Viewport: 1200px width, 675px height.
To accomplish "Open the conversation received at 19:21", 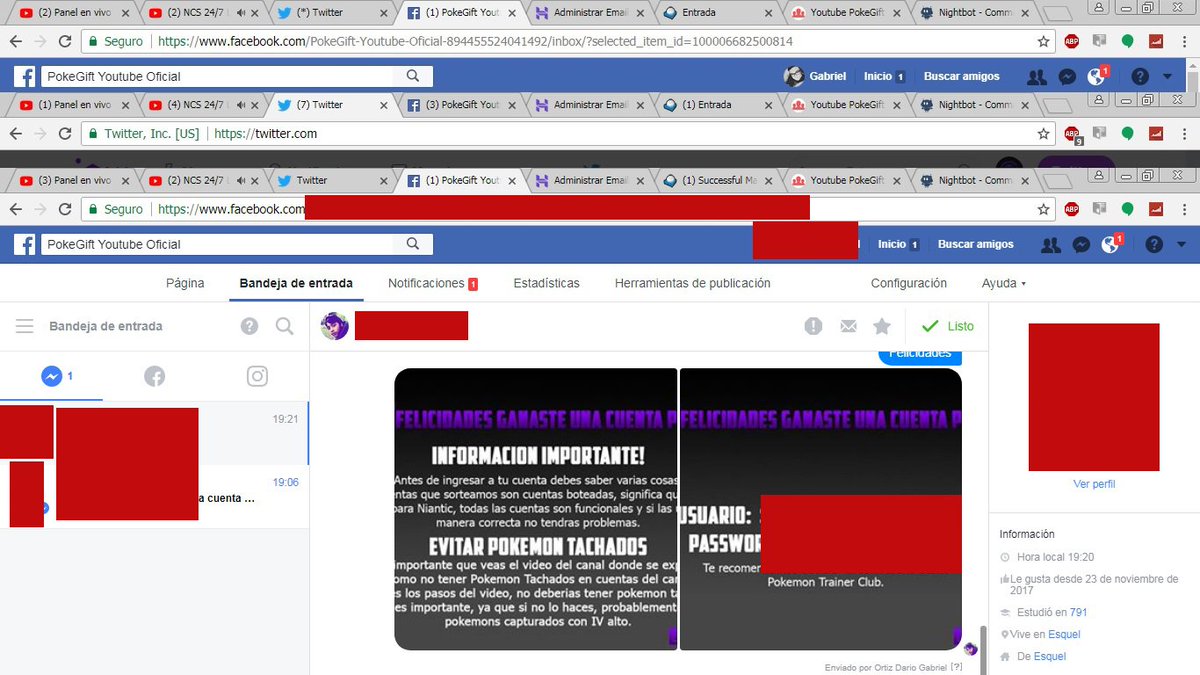I will point(154,434).
